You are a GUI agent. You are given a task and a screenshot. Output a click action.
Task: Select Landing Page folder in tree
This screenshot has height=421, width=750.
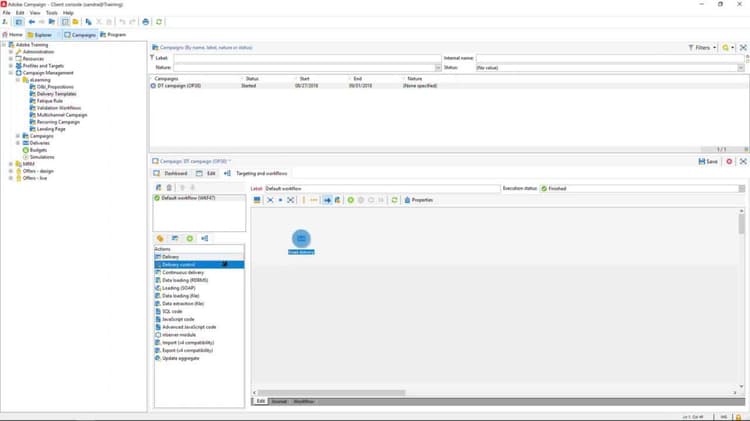pos(51,129)
